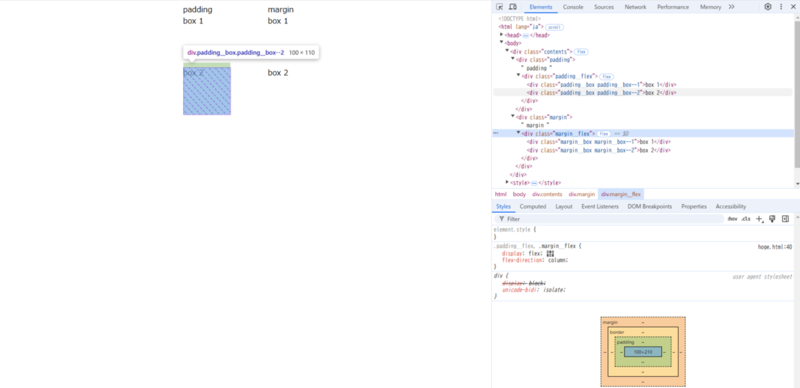This screenshot has width=800, height=388.
Task: Open the Event Listeners pane tab
Action: tap(600, 206)
